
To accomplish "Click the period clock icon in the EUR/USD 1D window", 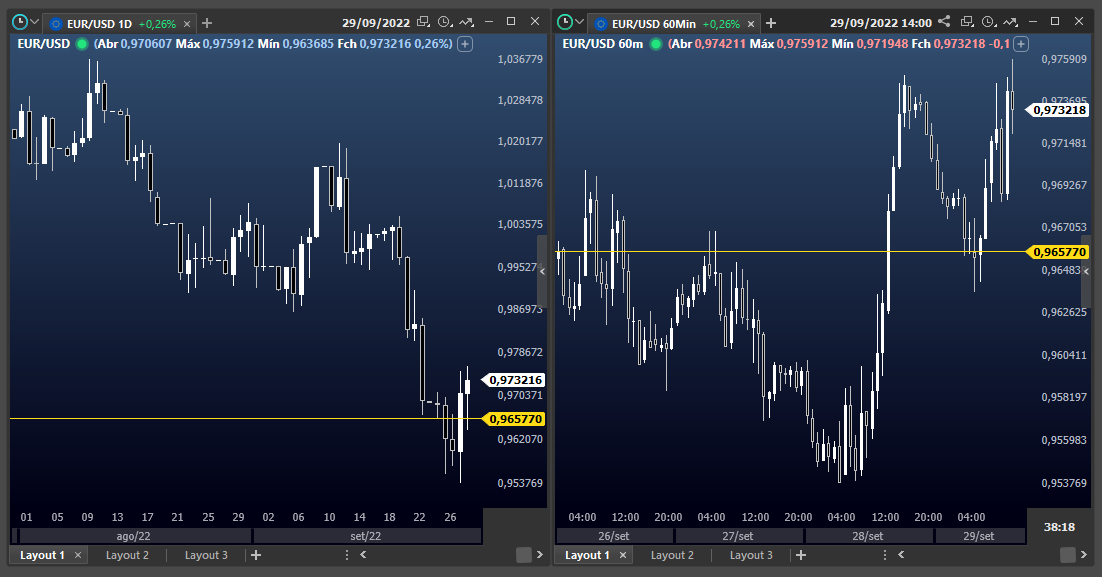I will (444, 21).
